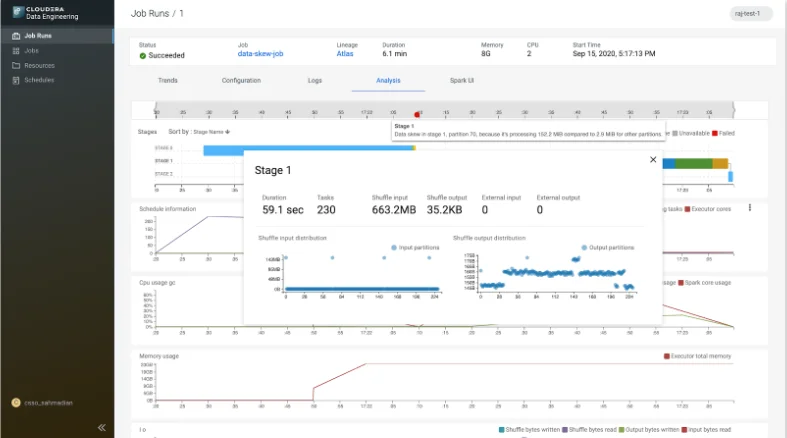Toggle Output partitions legend in popup
The width and height of the screenshot is (787, 438).
point(608,248)
